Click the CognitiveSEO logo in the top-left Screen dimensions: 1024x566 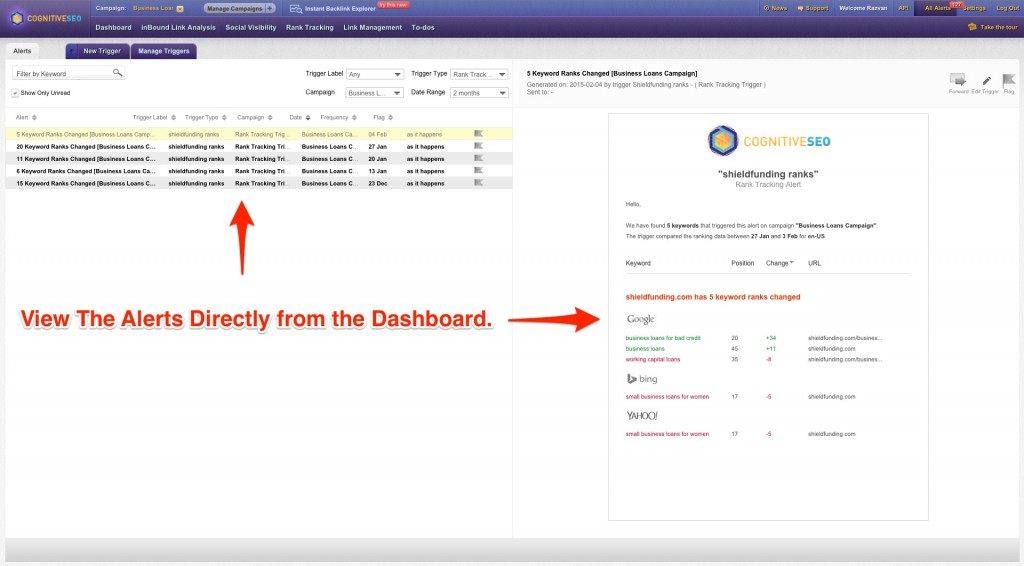45,18
